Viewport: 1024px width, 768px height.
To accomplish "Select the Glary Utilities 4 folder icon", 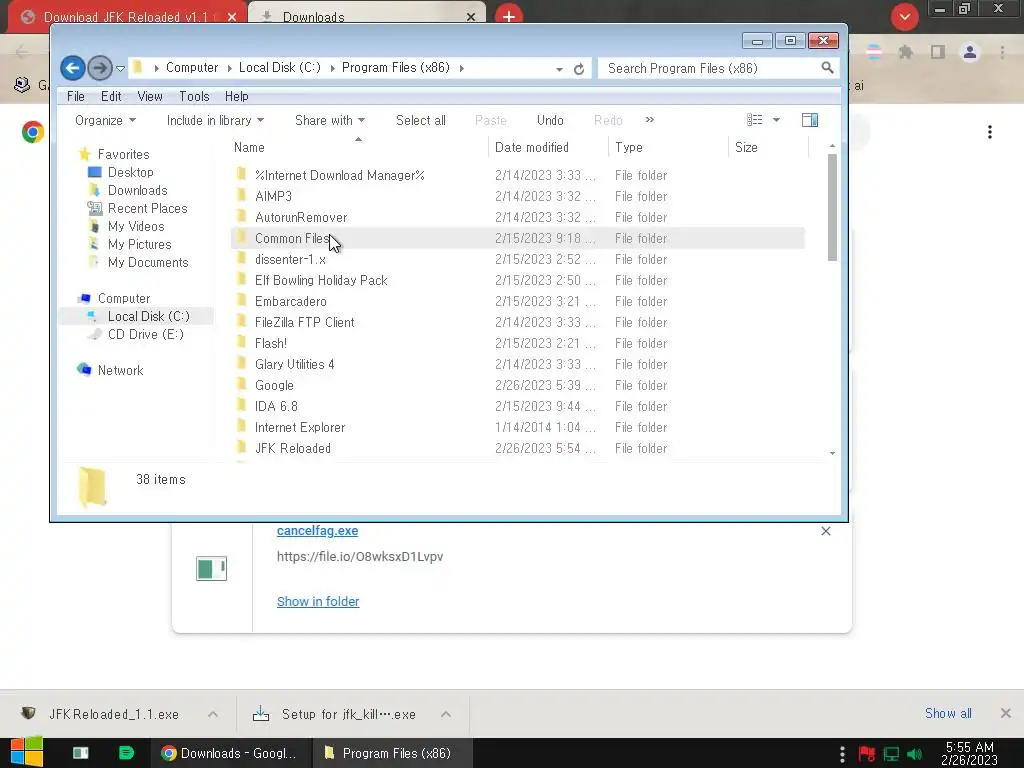I will (x=242, y=364).
